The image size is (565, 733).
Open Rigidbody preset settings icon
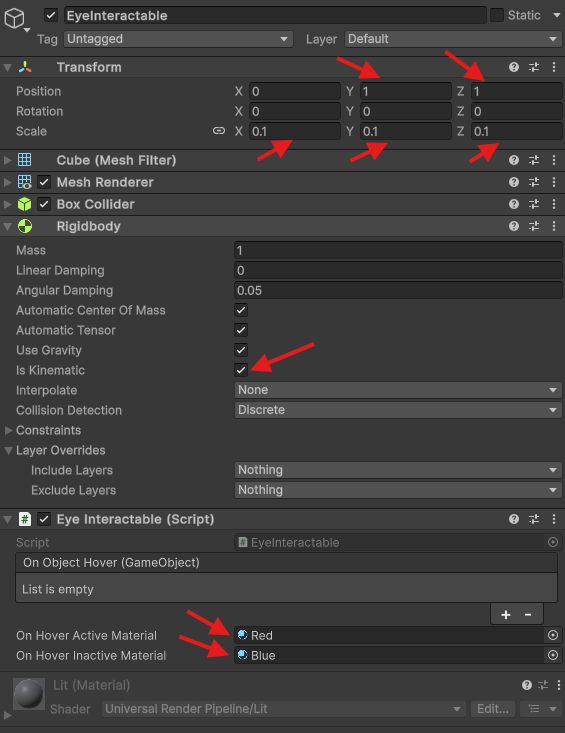[534, 226]
